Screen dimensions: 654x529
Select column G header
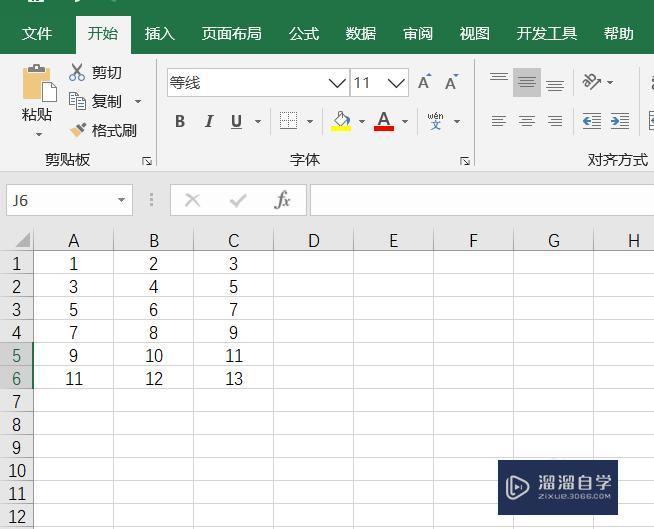(553, 240)
